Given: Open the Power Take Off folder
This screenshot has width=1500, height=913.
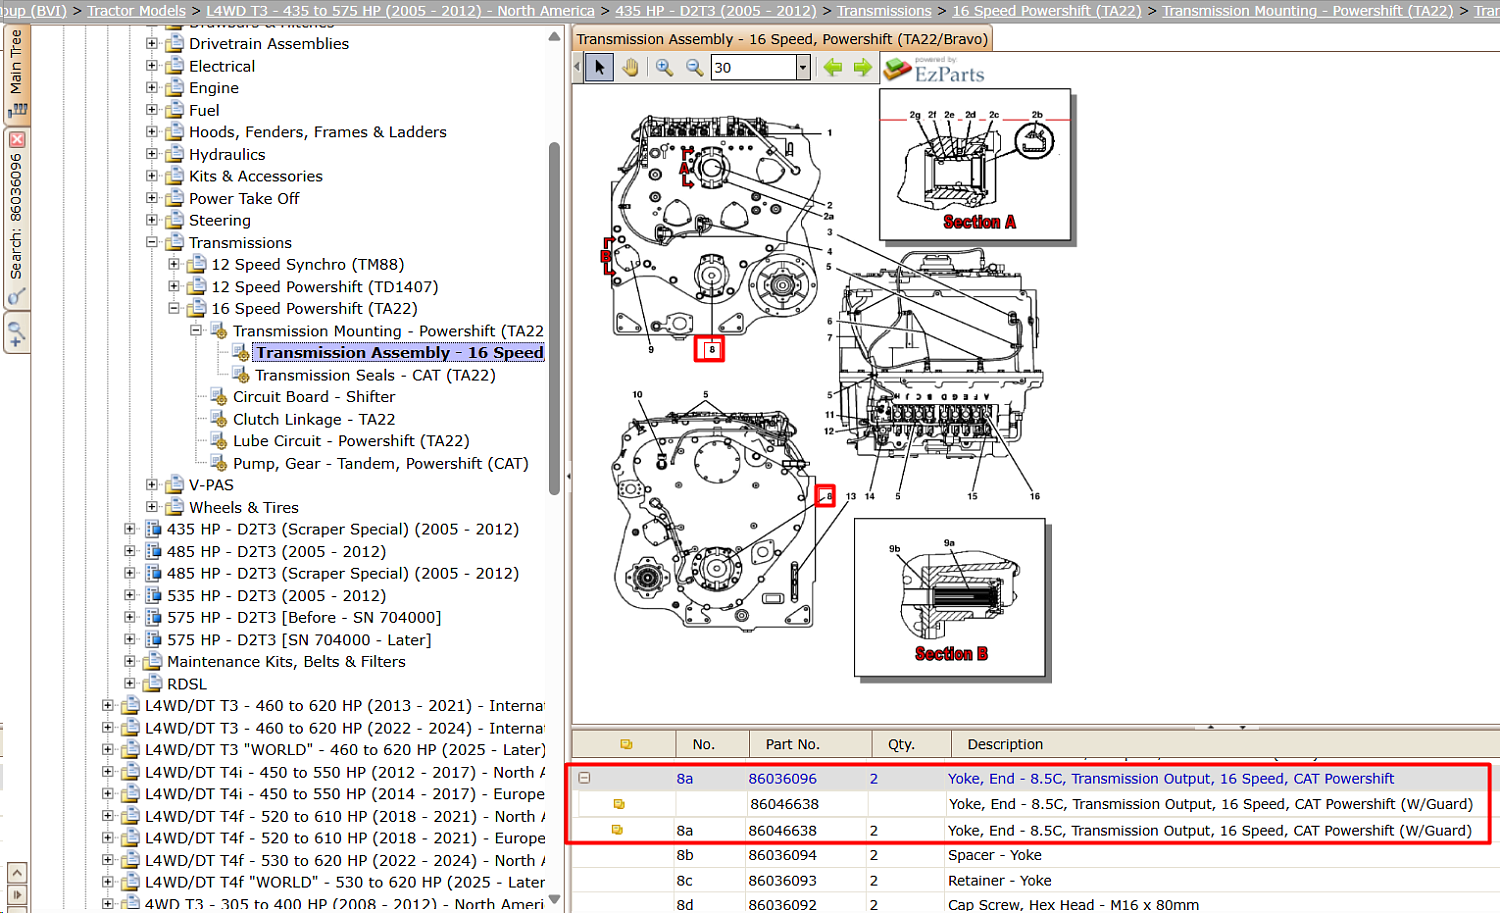Looking at the screenshot, I should coord(244,198).
